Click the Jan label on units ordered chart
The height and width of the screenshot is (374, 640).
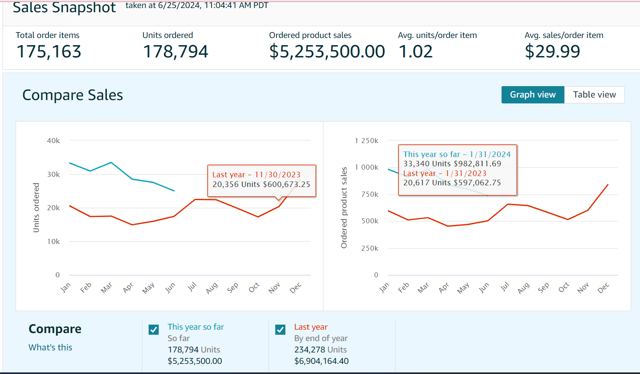coord(65,287)
